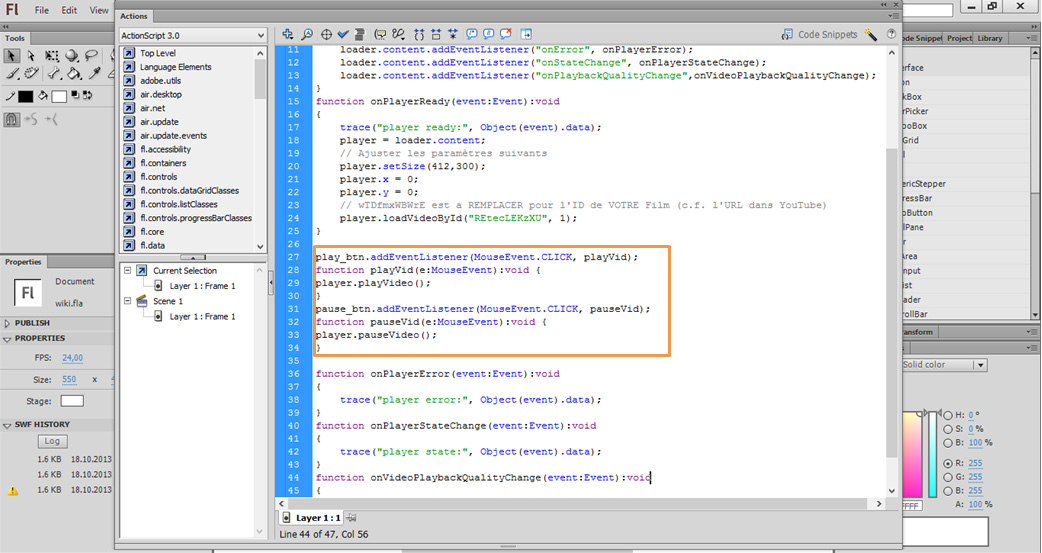Select the H hue radio button
The height and width of the screenshot is (553, 1042).
click(x=948, y=414)
